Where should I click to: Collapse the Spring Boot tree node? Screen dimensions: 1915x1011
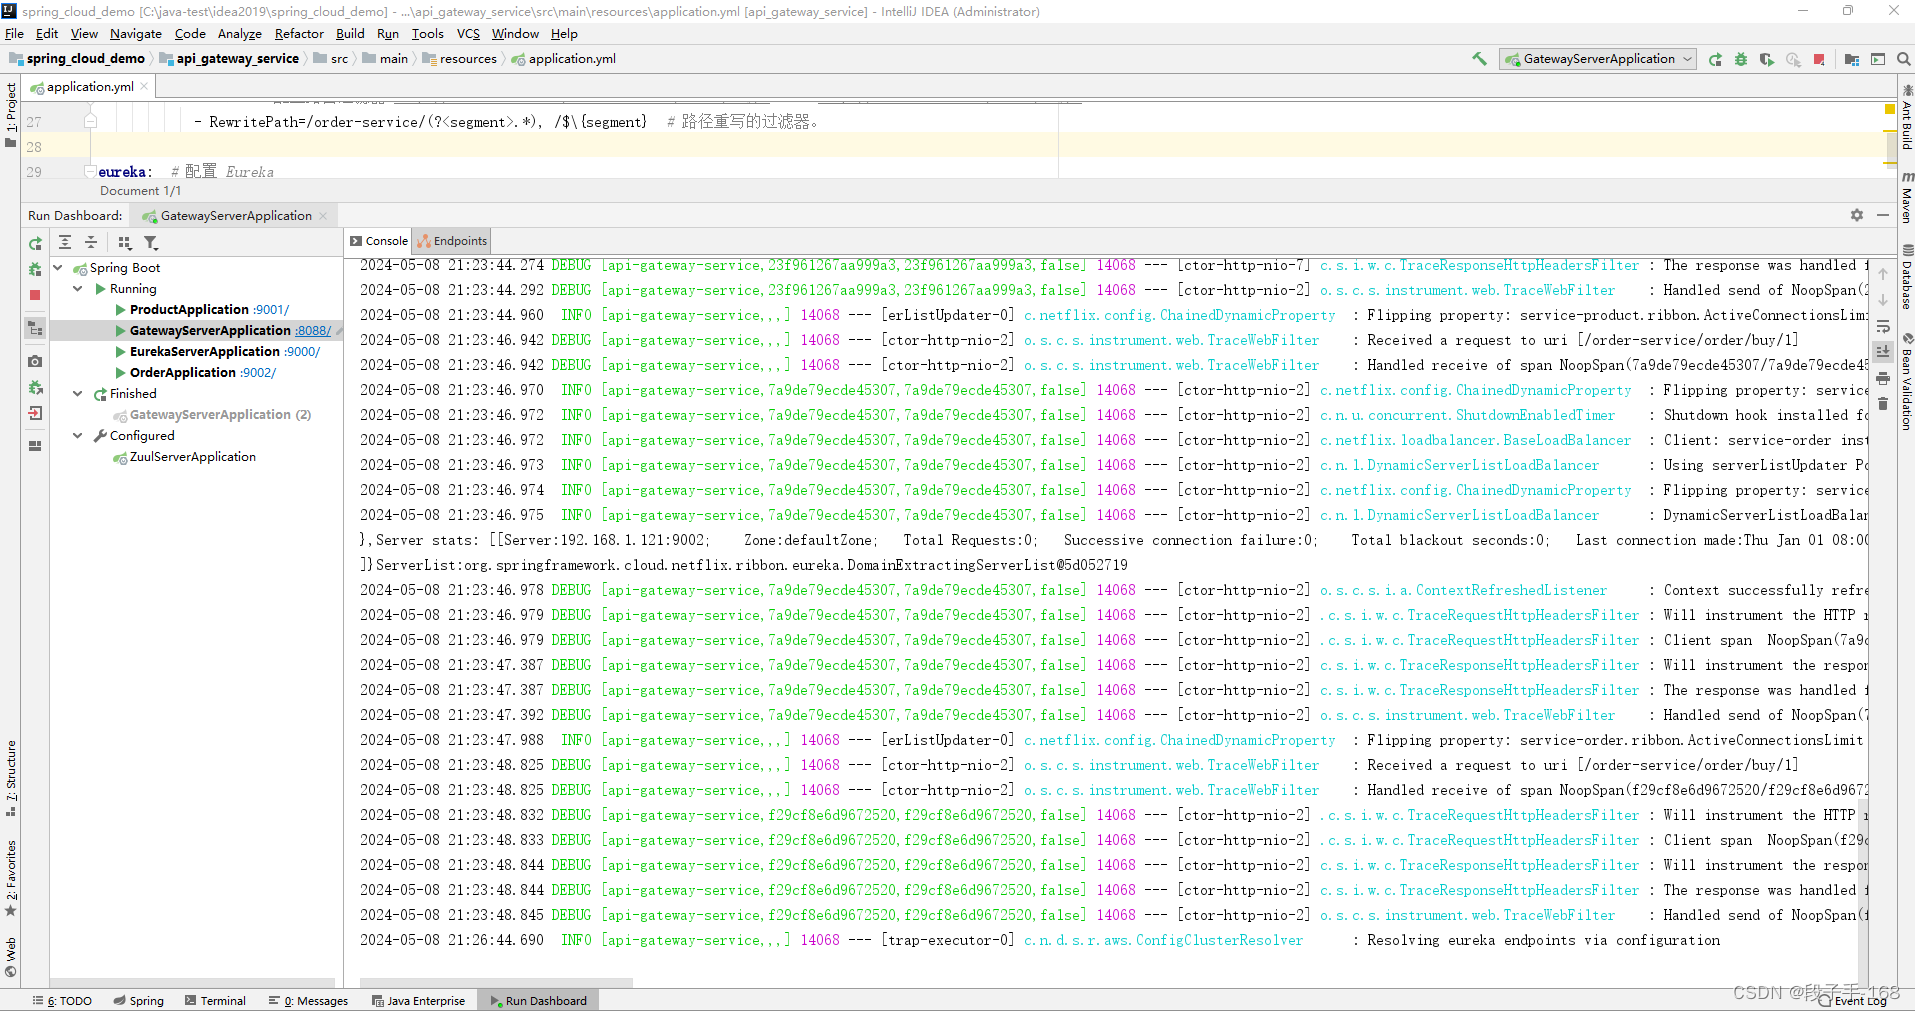[58, 267]
